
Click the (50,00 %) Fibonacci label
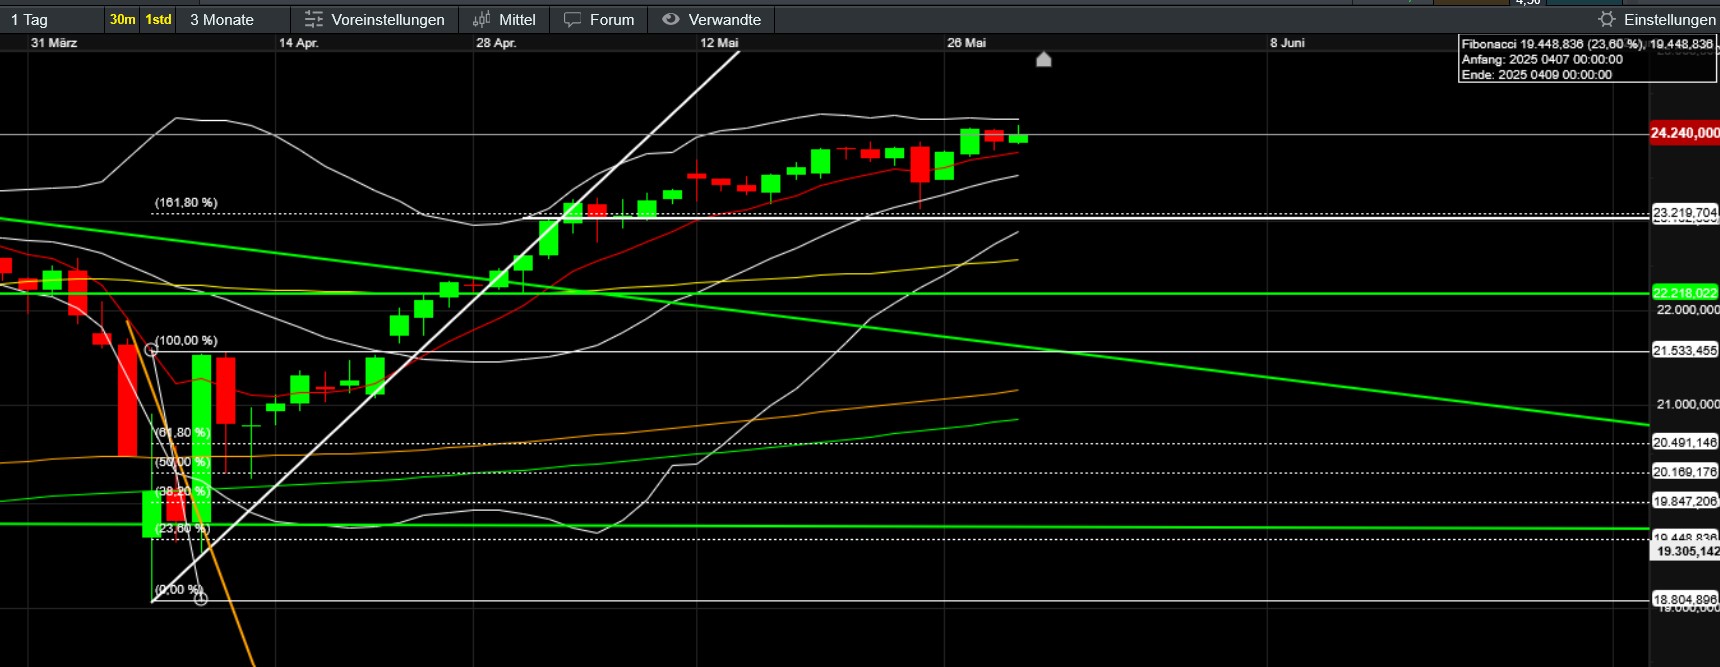tap(183, 463)
